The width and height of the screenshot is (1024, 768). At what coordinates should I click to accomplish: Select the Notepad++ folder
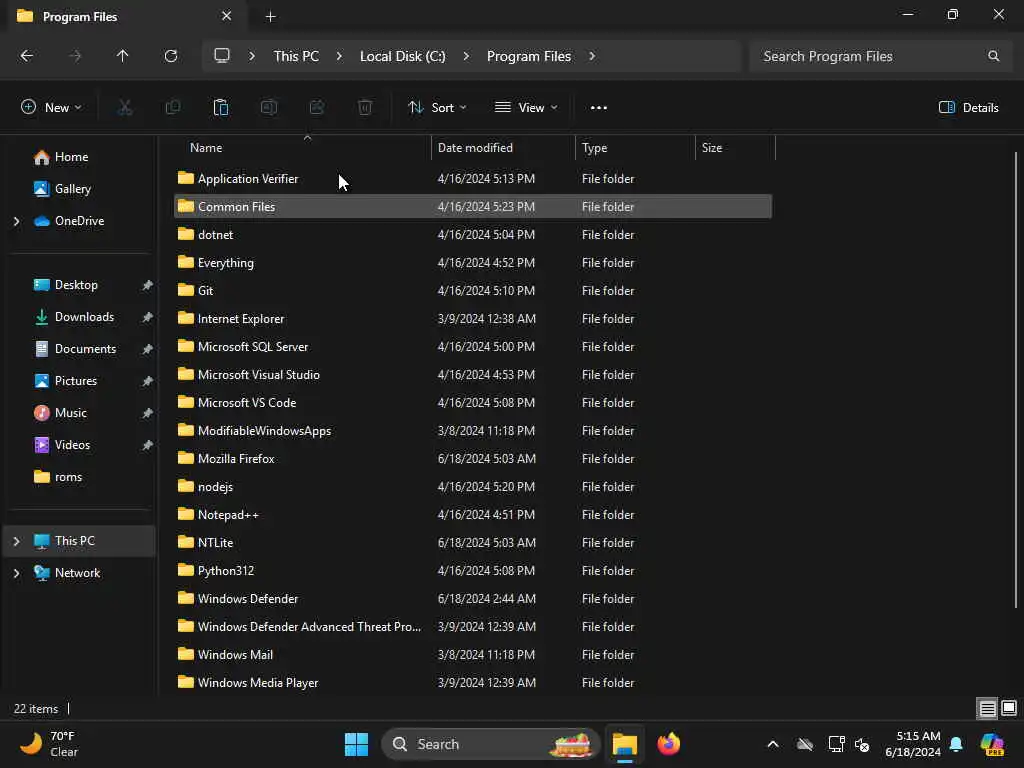coord(473,515)
